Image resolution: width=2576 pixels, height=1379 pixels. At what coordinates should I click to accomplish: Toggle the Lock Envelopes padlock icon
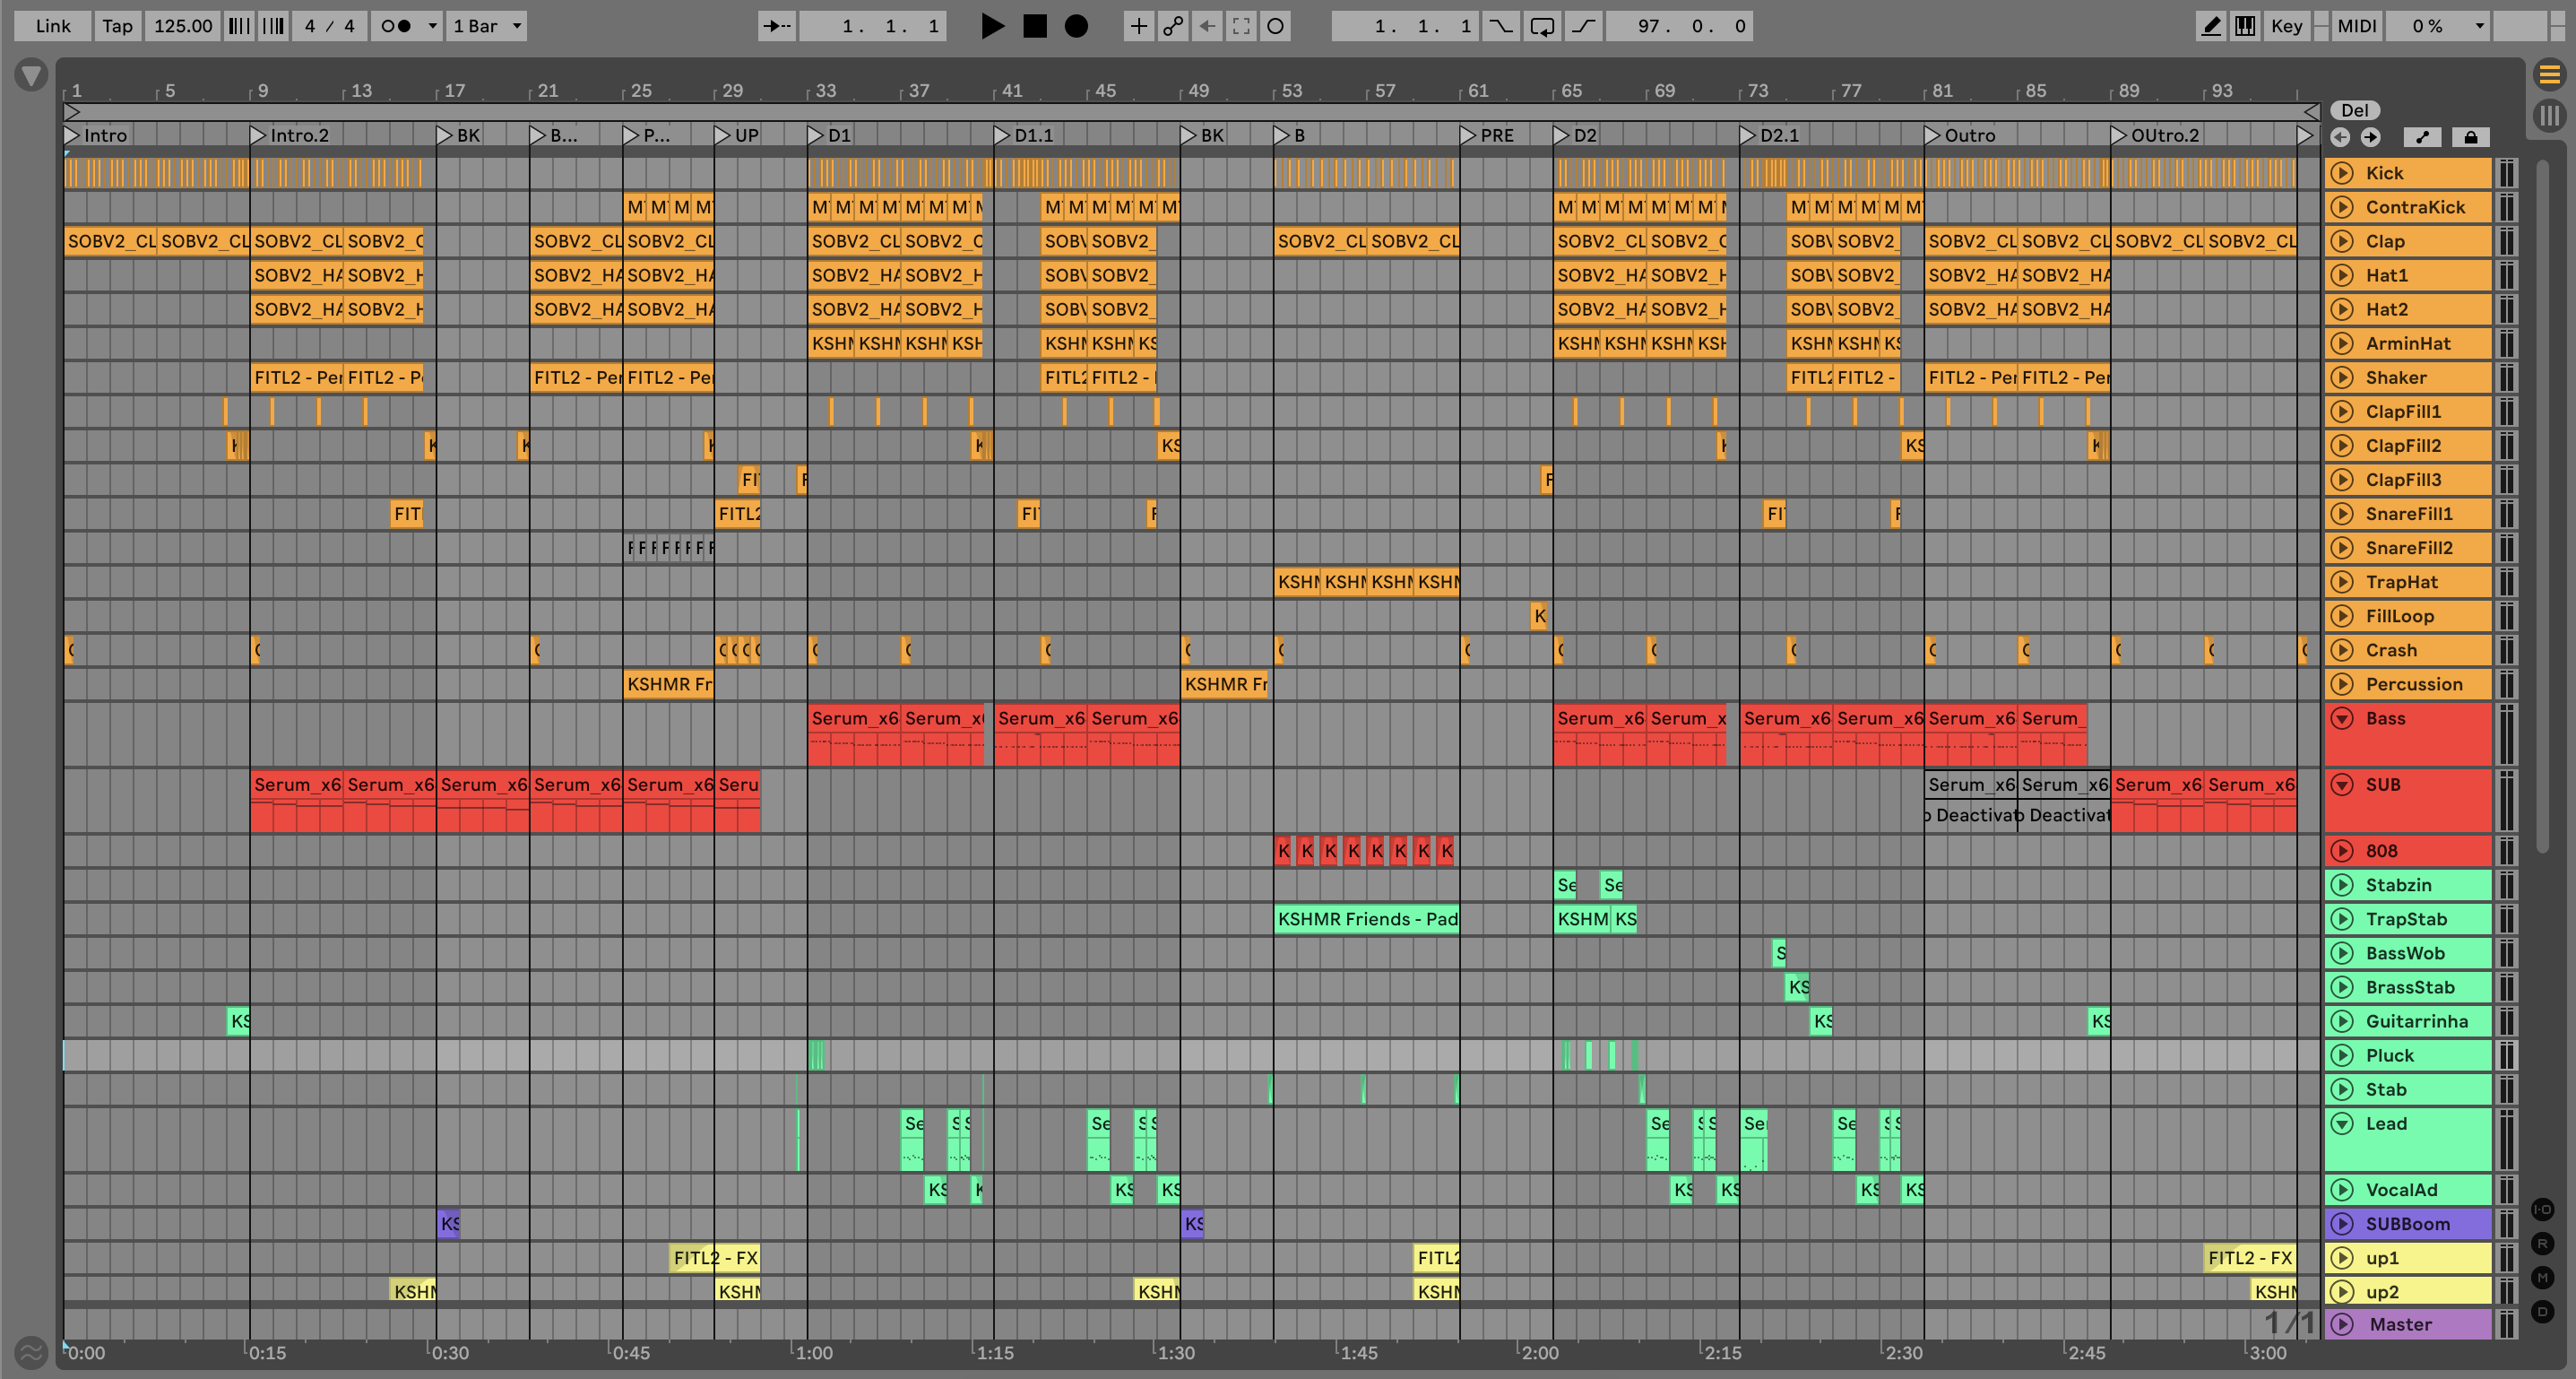pyautogui.click(x=2470, y=137)
